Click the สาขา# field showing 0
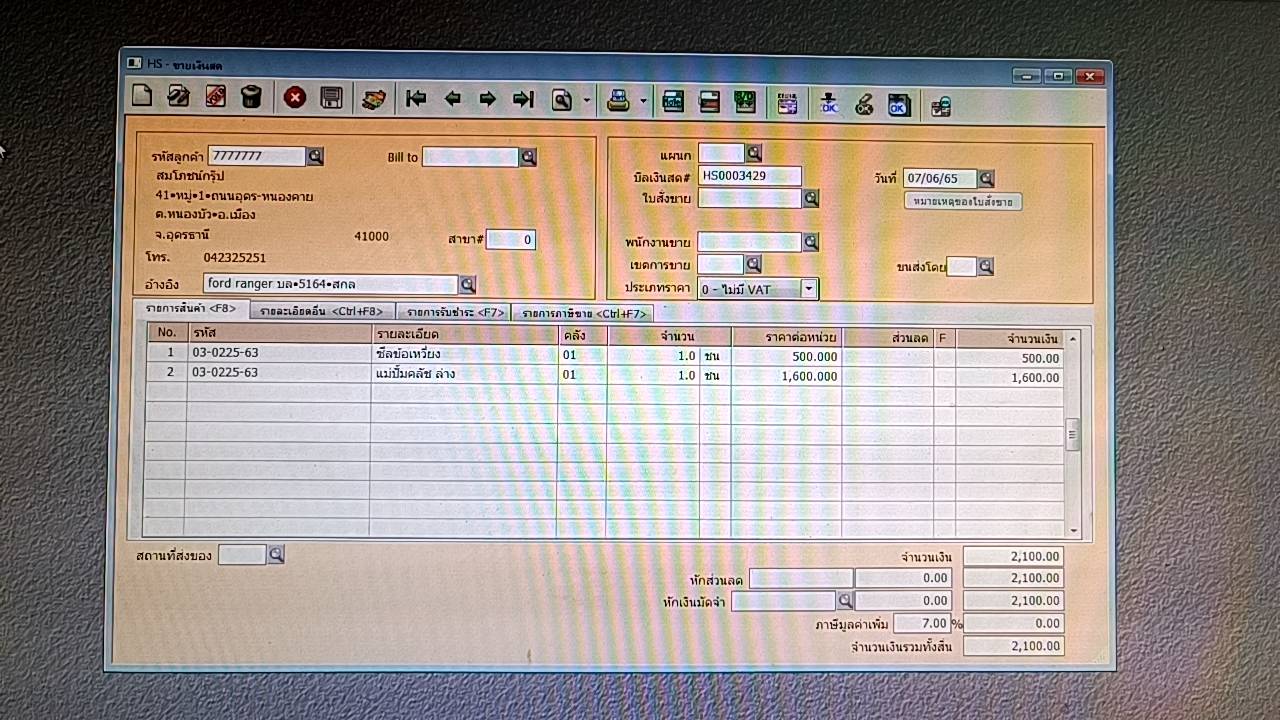Image resolution: width=1280 pixels, height=720 pixels. click(510, 240)
